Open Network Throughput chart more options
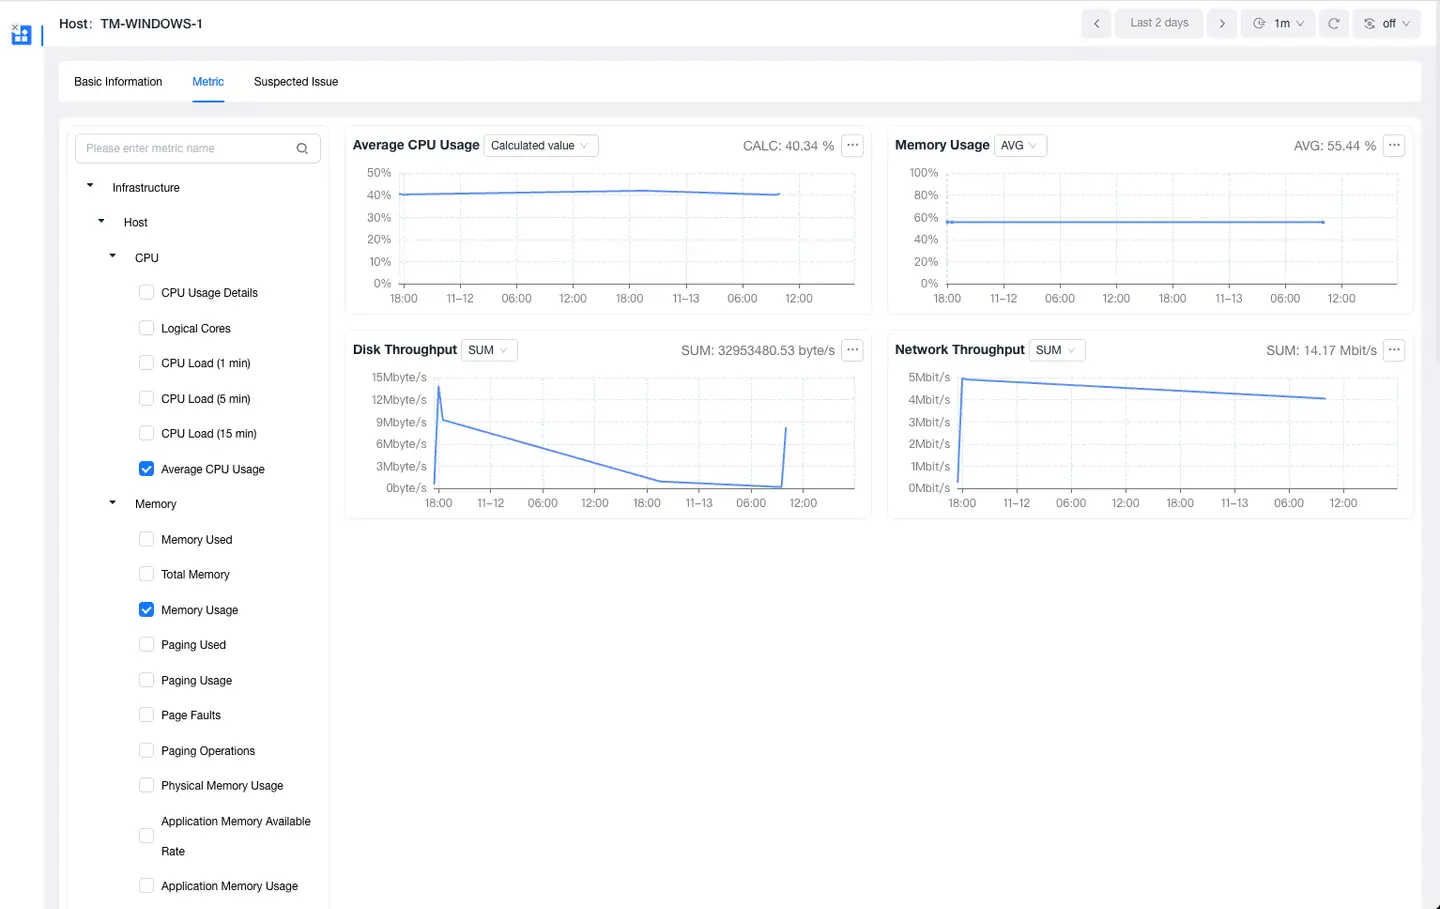This screenshot has height=909, width=1440. (x=1394, y=350)
